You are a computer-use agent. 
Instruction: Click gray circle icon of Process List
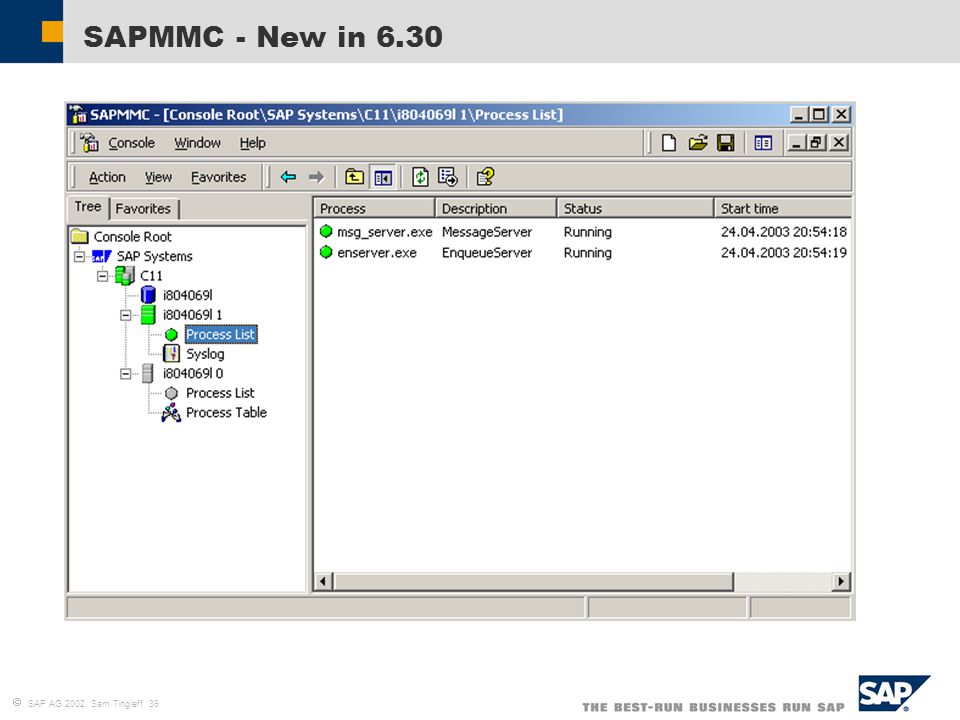tap(171, 393)
